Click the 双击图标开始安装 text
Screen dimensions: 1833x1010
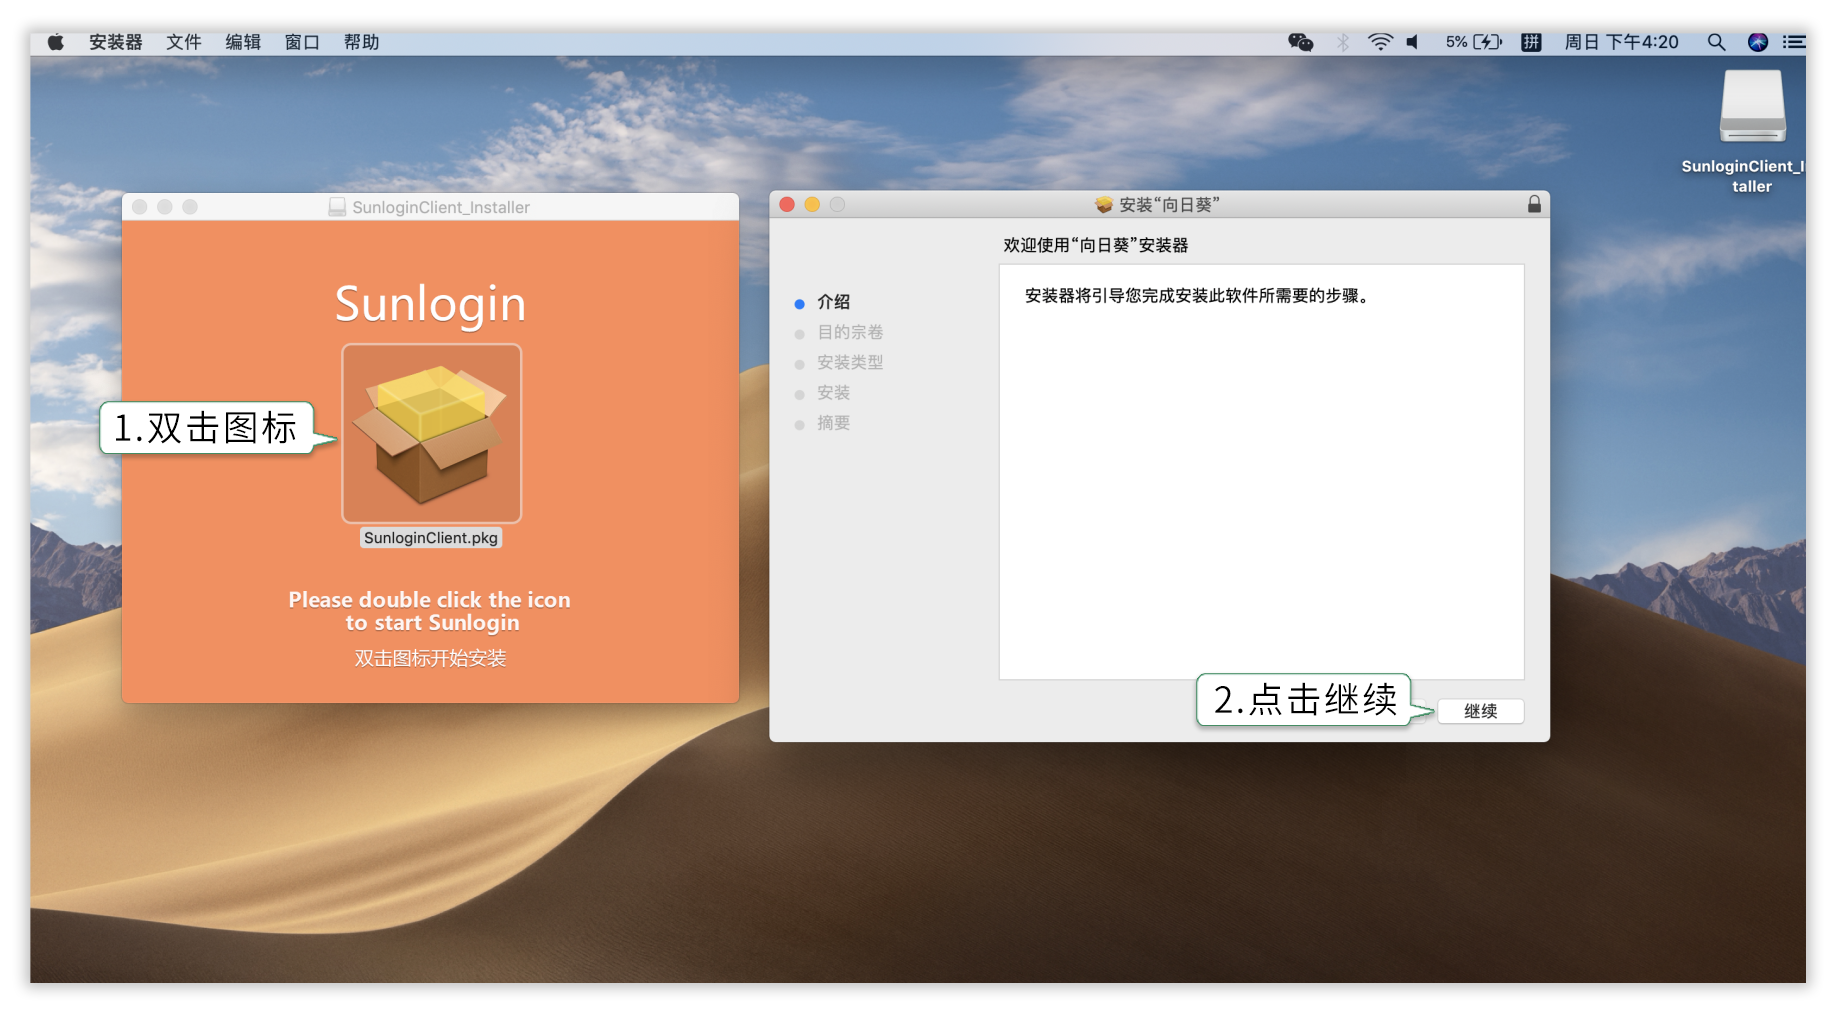(x=430, y=658)
